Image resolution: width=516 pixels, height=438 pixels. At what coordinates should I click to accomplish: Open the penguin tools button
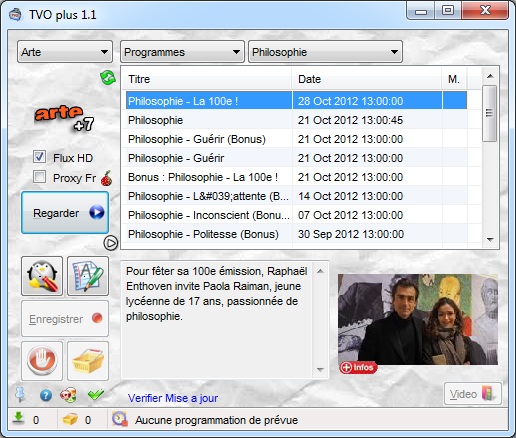click(x=42, y=276)
